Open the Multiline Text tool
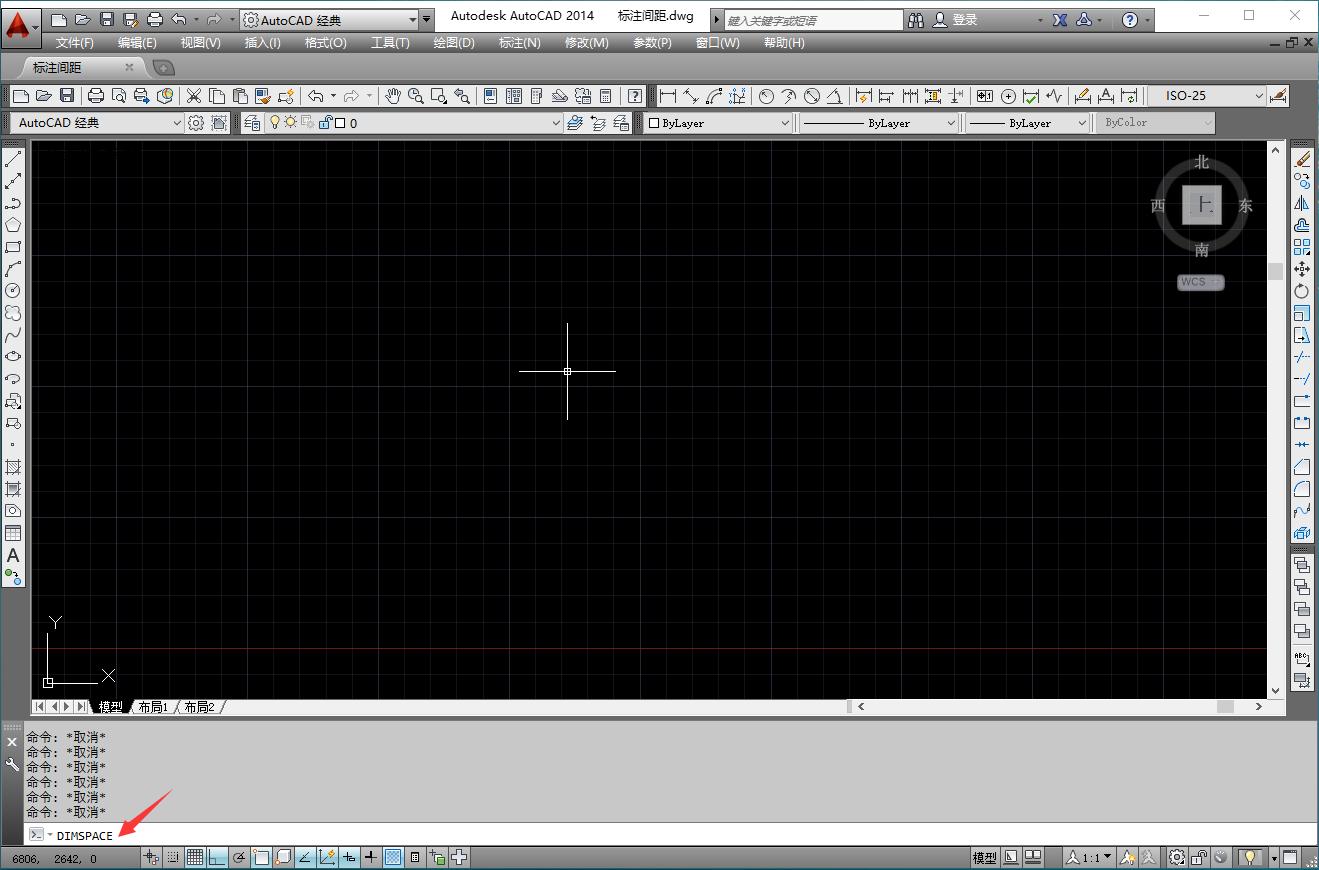Image resolution: width=1319 pixels, height=870 pixels. click(13, 558)
